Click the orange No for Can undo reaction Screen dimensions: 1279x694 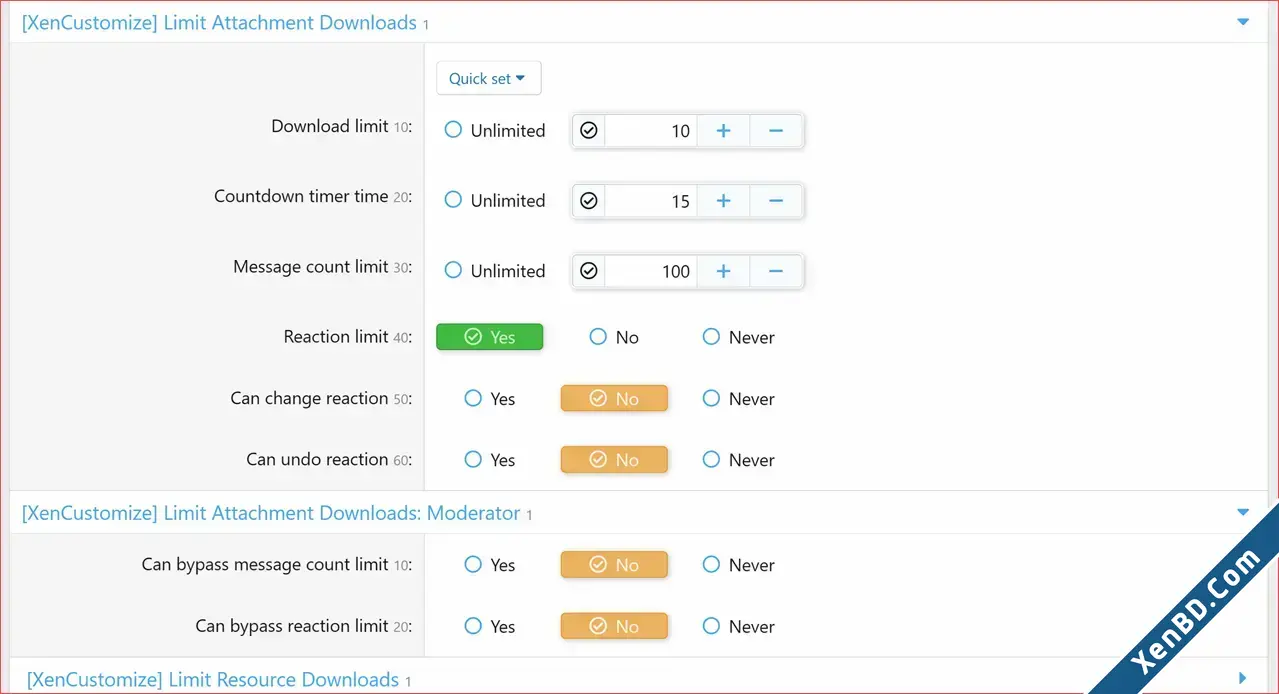click(x=614, y=460)
